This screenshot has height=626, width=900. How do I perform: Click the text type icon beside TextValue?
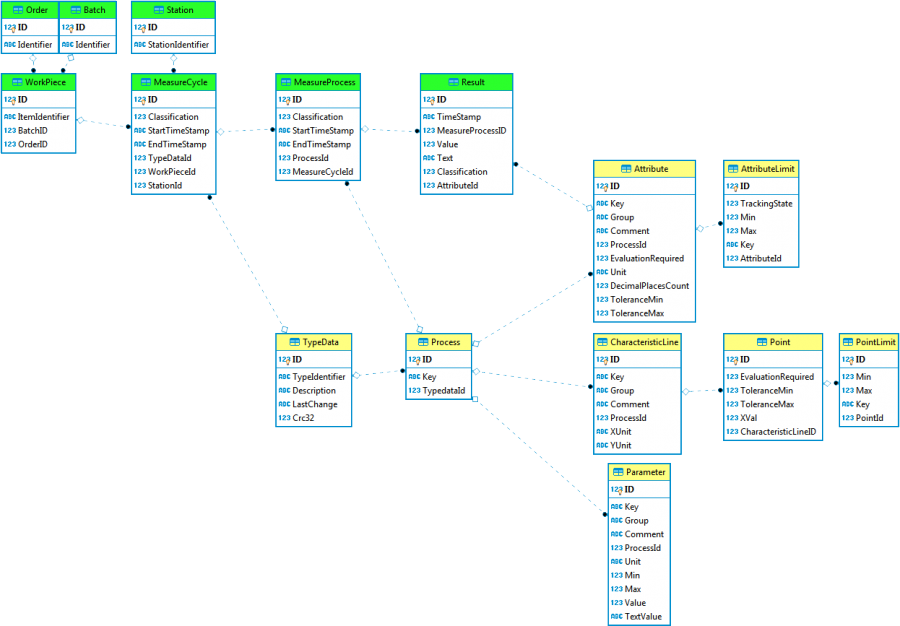(x=616, y=617)
